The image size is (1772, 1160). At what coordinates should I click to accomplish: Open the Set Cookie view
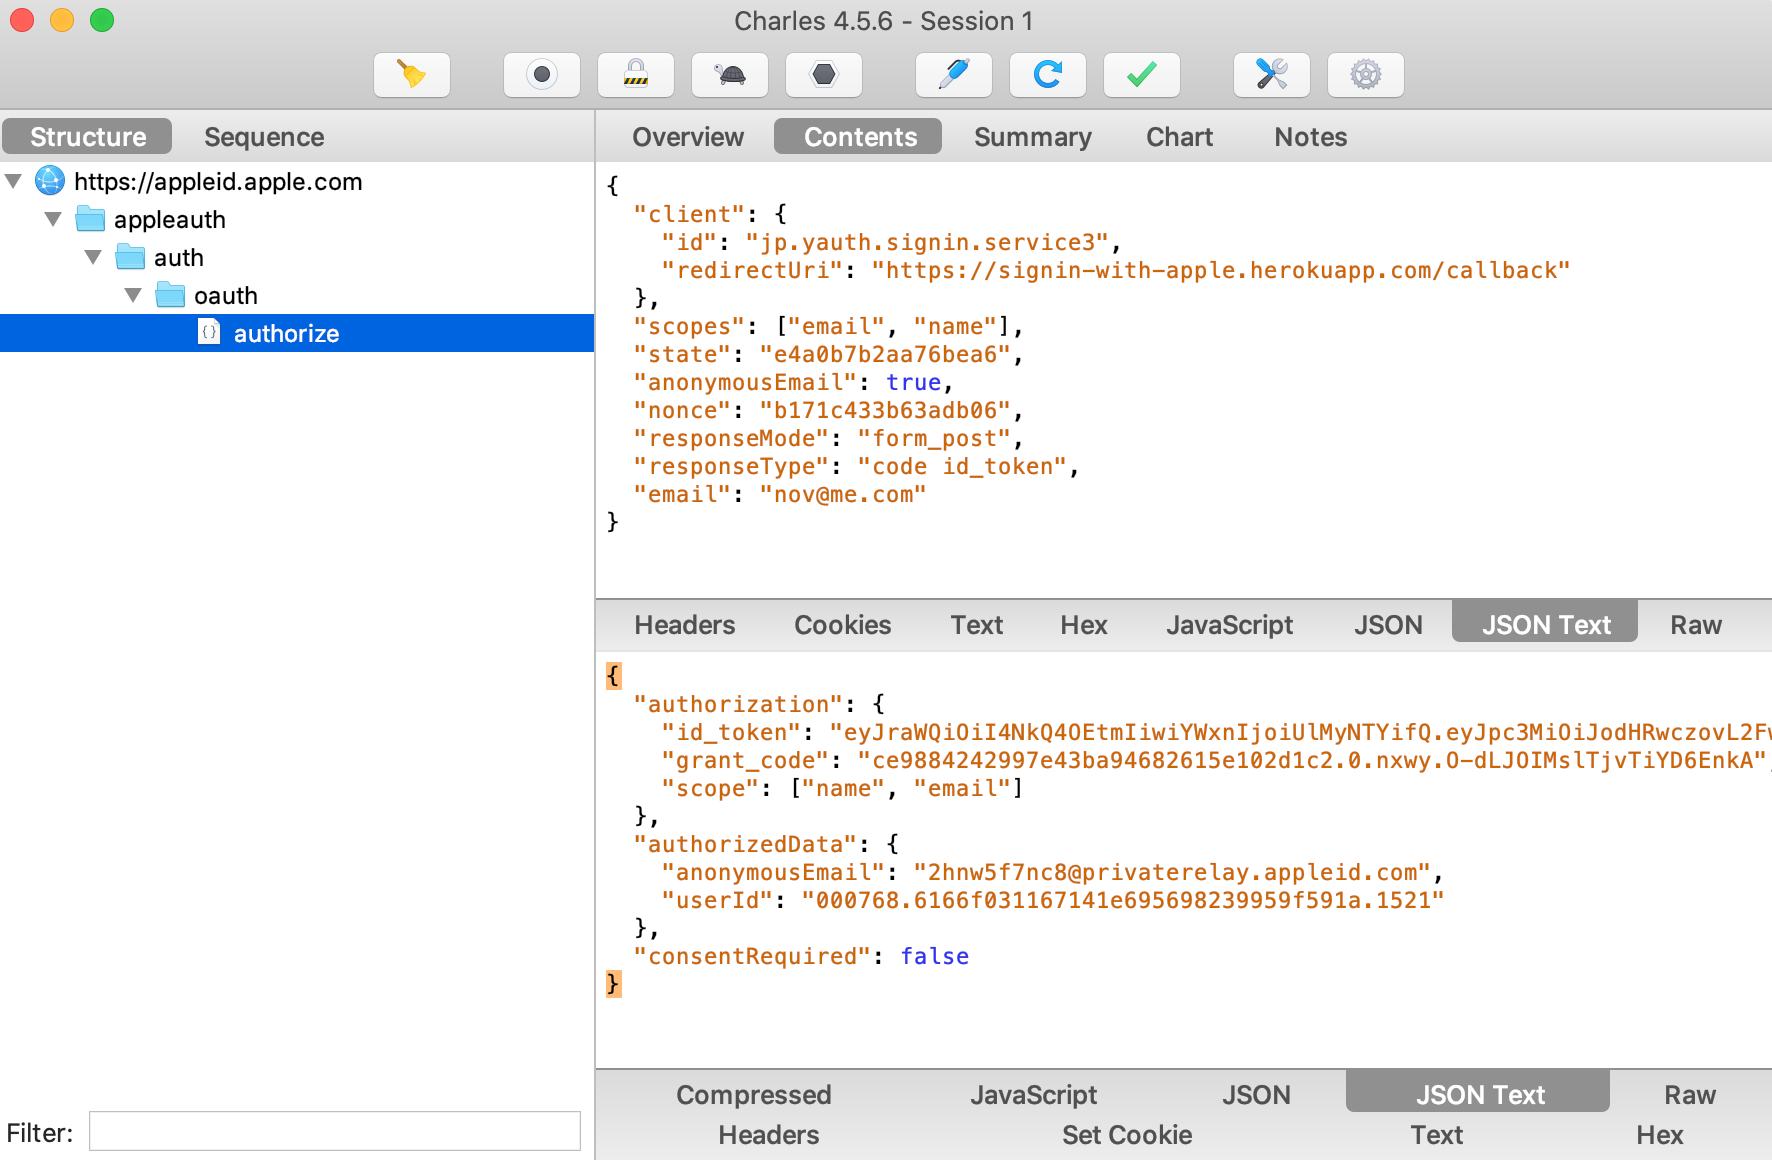pos(1127,1134)
